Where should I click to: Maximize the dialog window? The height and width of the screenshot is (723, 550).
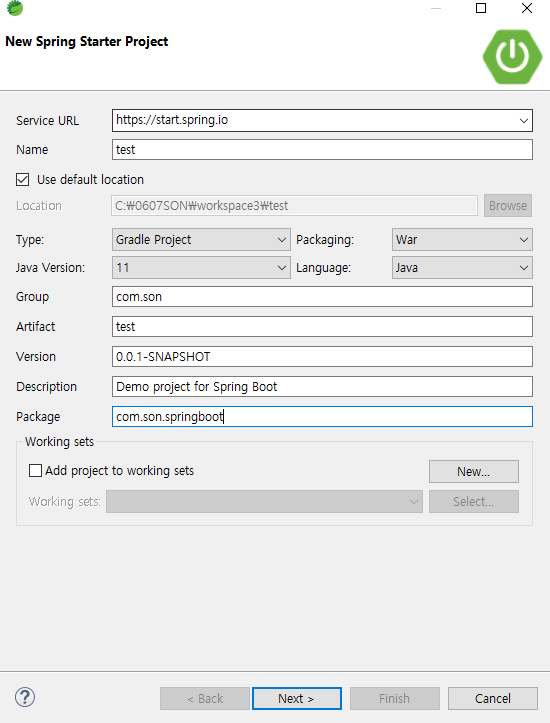(x=481, y=8)
